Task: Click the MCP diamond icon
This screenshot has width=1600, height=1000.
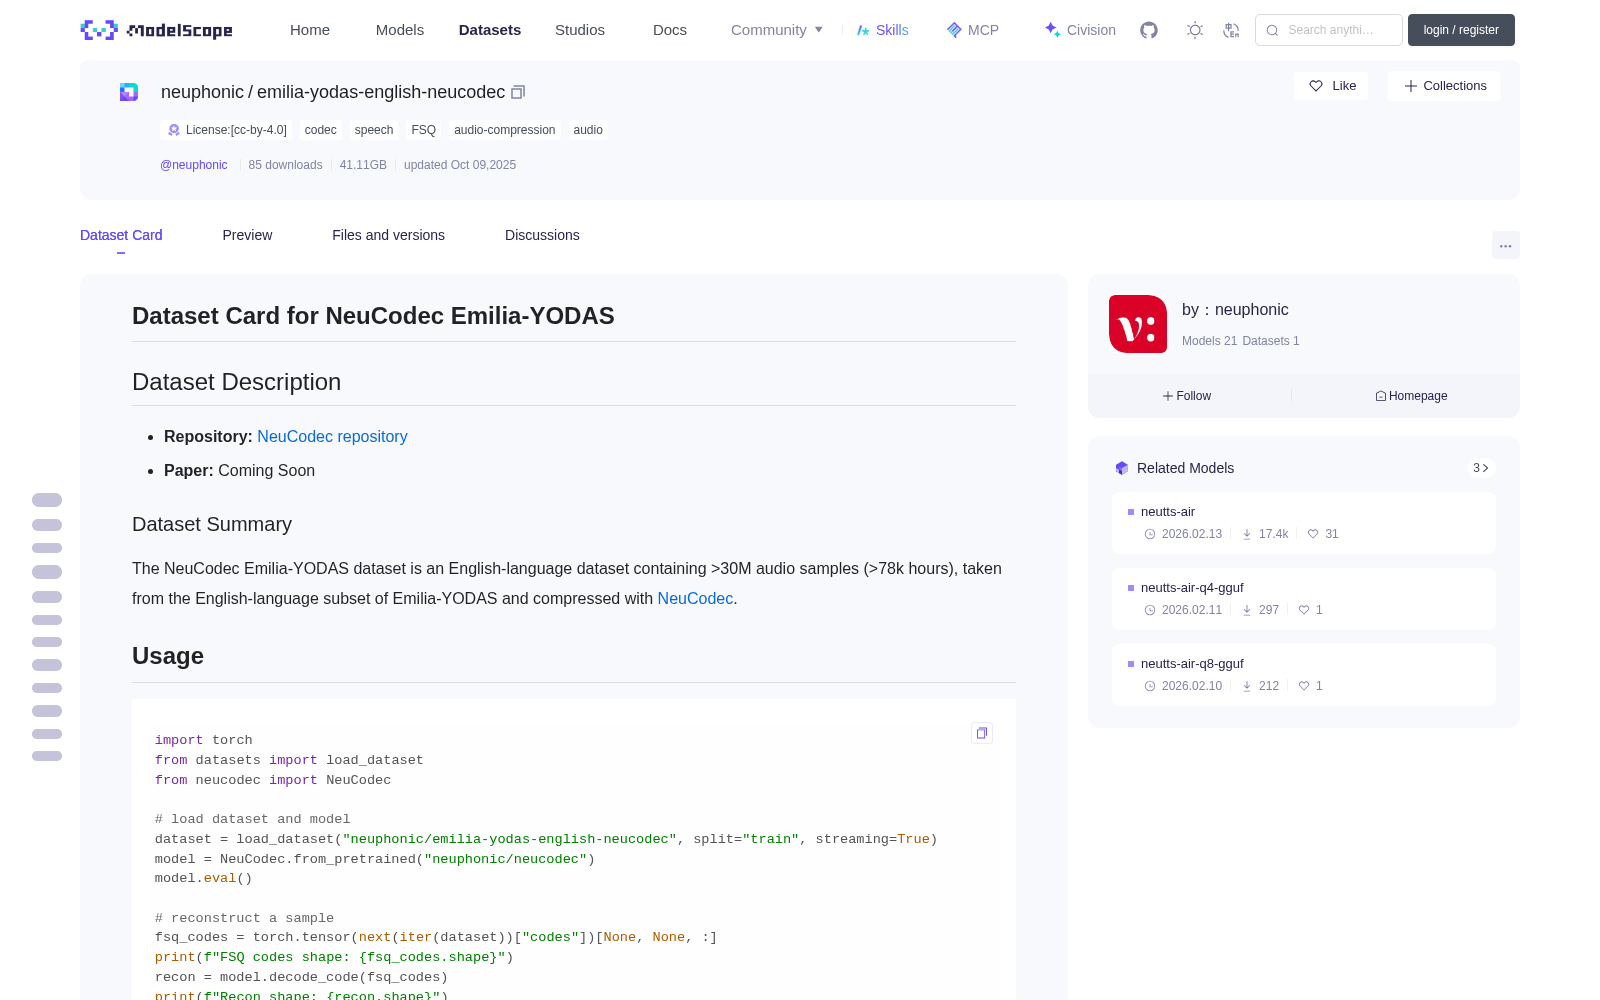Action: tap(954, 30)
